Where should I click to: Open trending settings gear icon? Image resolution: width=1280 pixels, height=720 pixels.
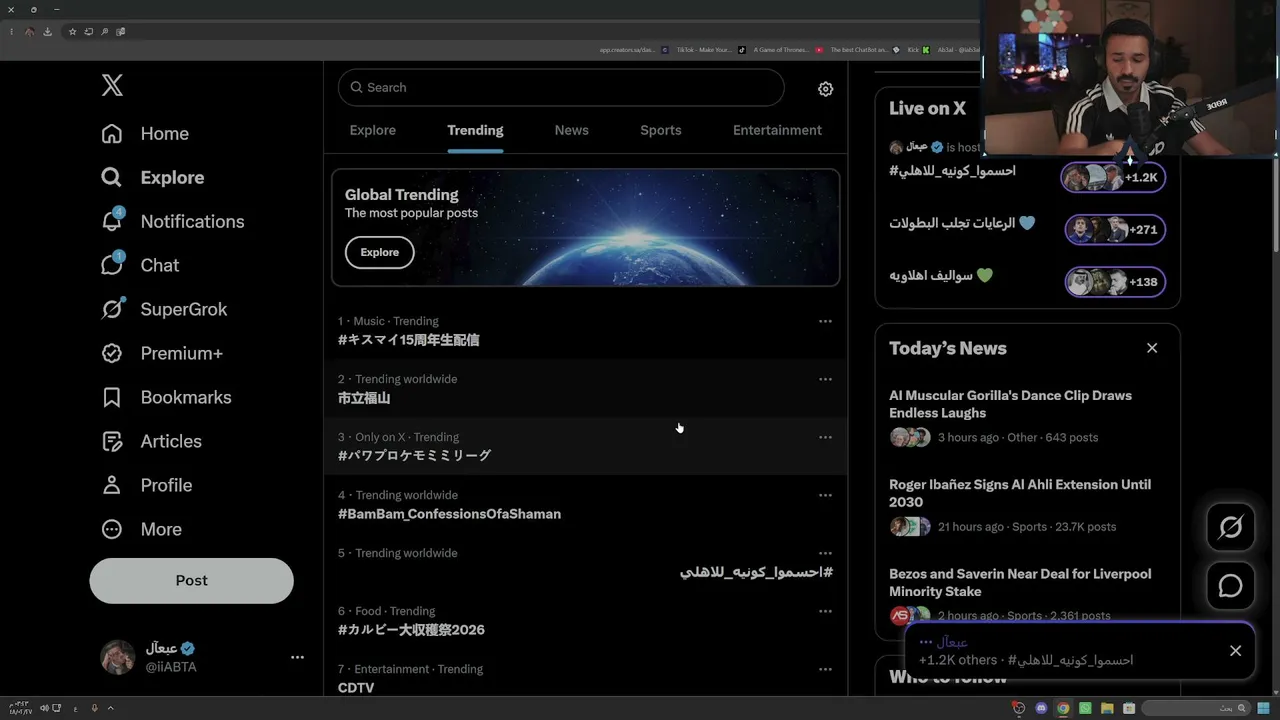coord(825,89)
